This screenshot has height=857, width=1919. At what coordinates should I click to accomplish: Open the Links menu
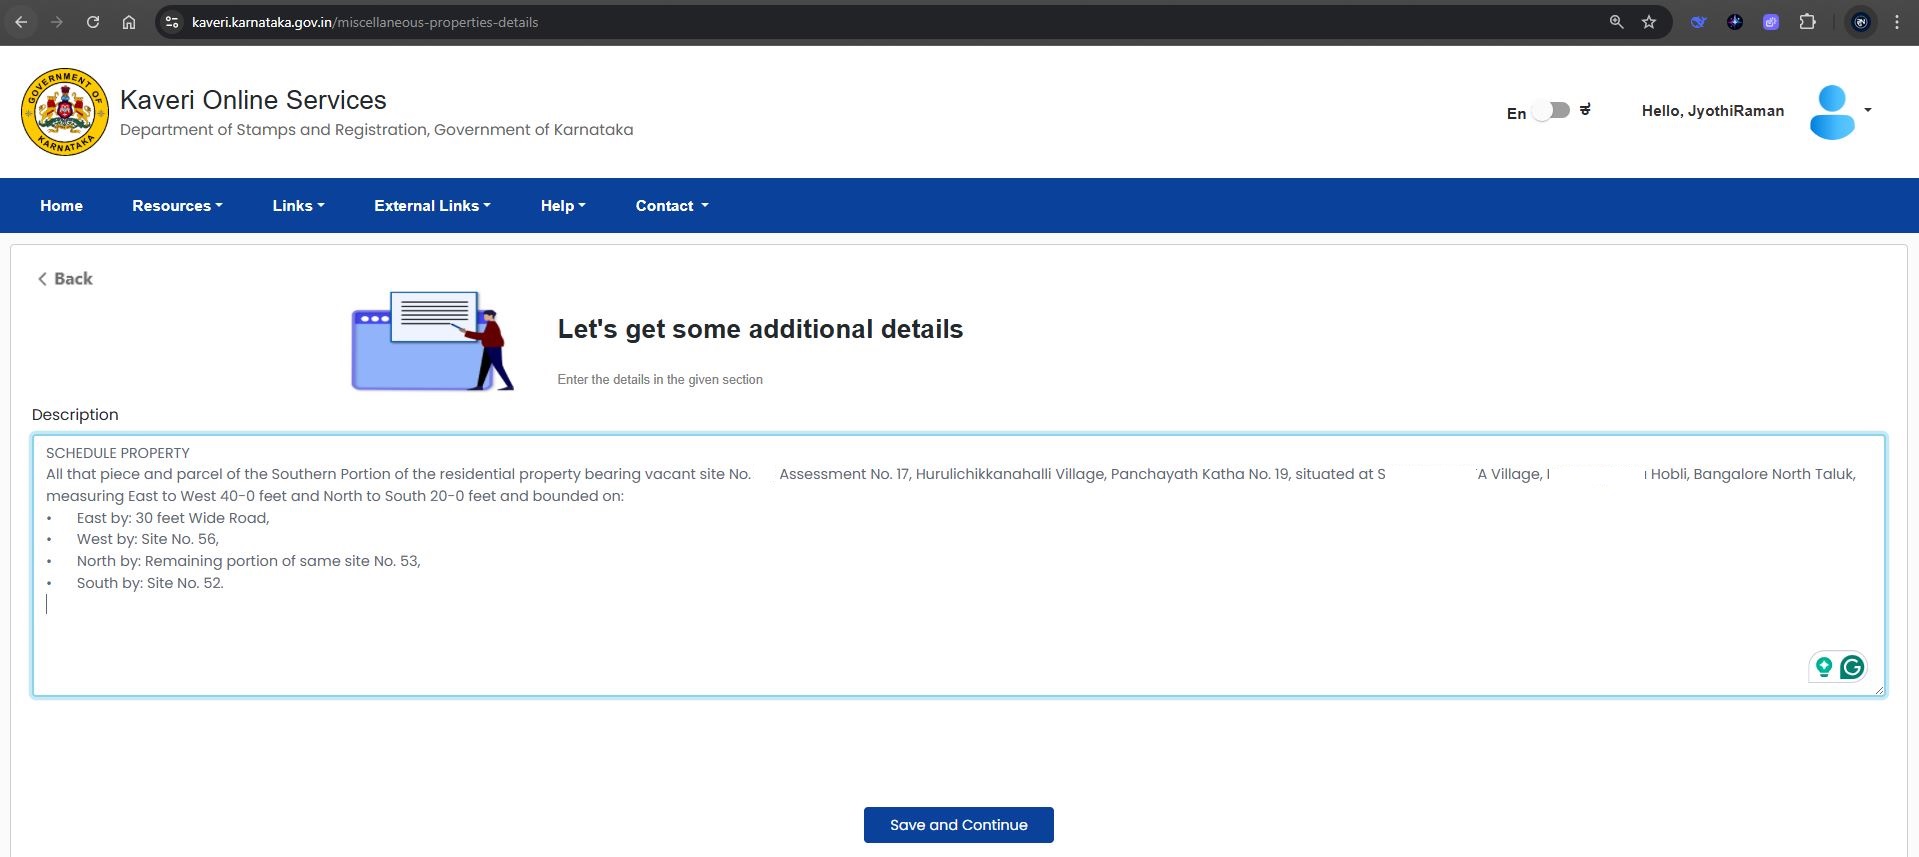(298, 206)
